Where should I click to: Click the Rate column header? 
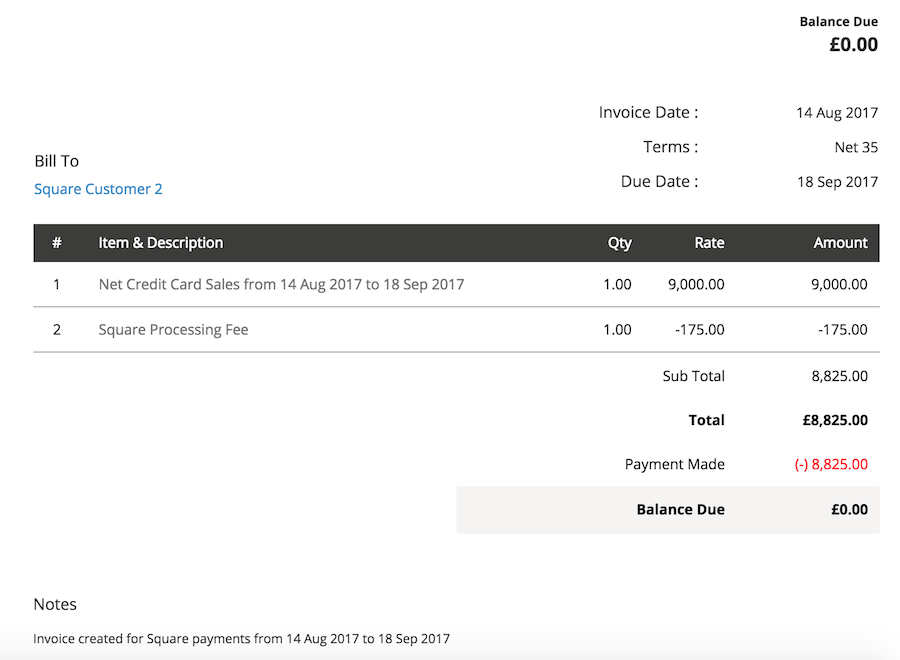click(x=709, y=243)
